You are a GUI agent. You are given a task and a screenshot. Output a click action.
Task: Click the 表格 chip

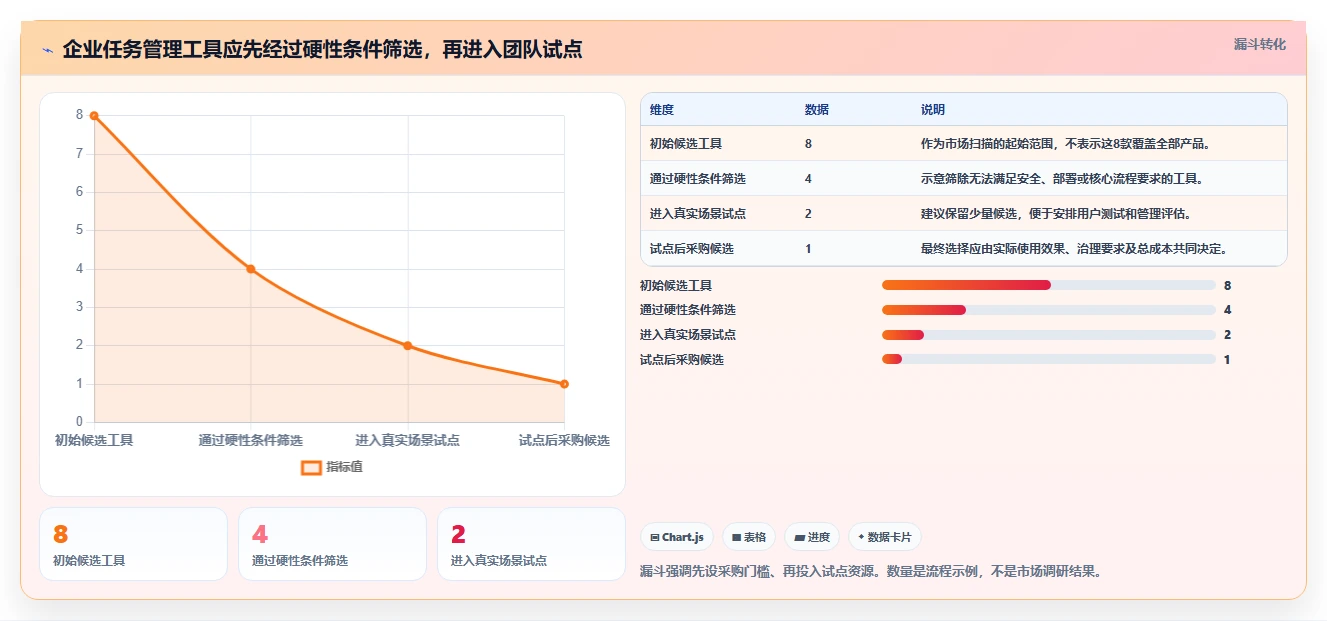tap(749, 537)
